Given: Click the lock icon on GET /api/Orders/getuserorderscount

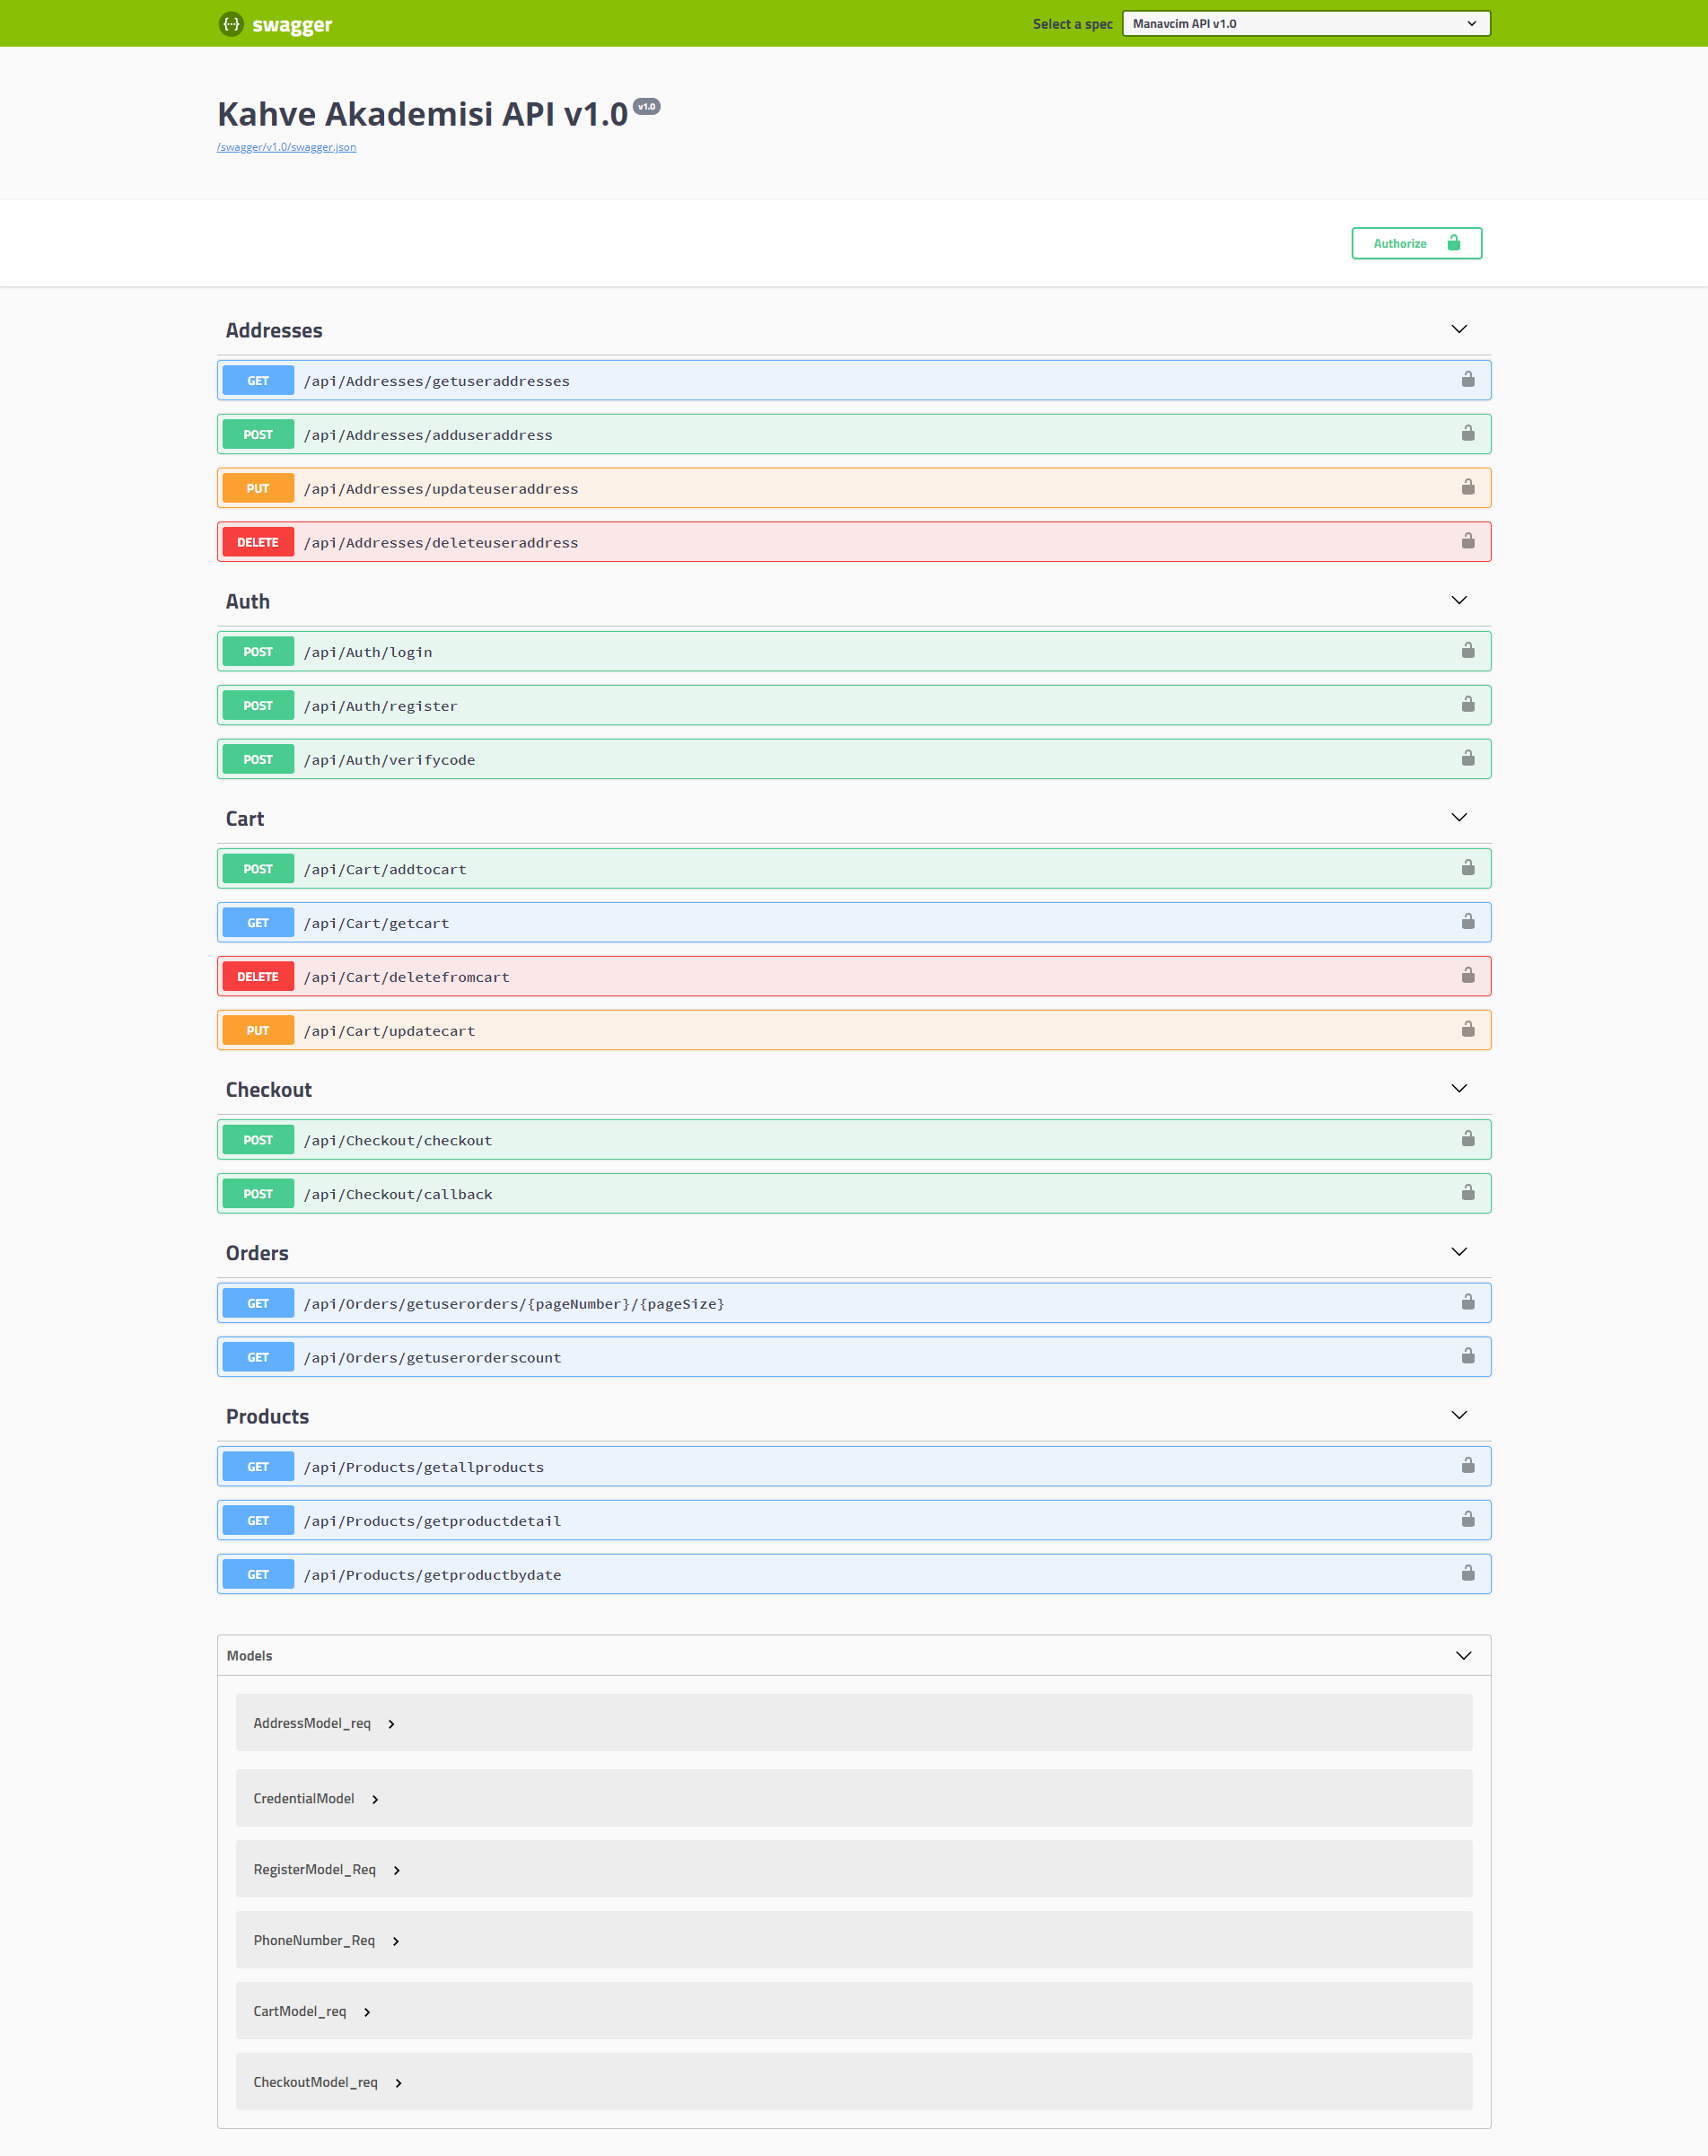Looking at the screenshot, I should pos(1468,1356).
